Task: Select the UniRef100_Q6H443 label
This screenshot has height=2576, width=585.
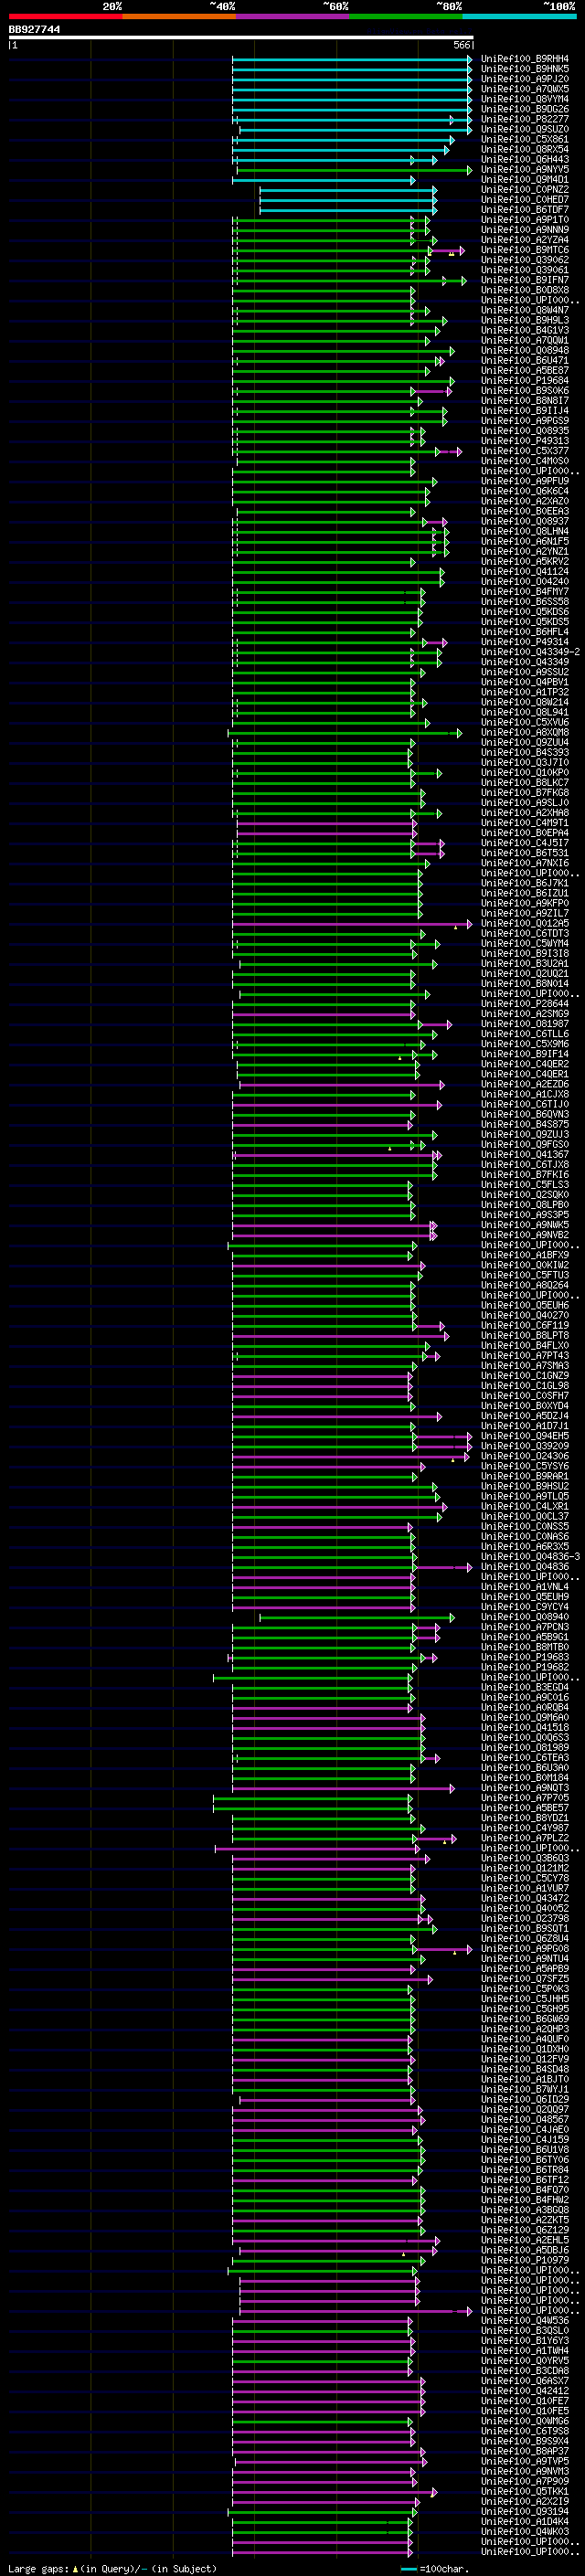Action: 525,159
